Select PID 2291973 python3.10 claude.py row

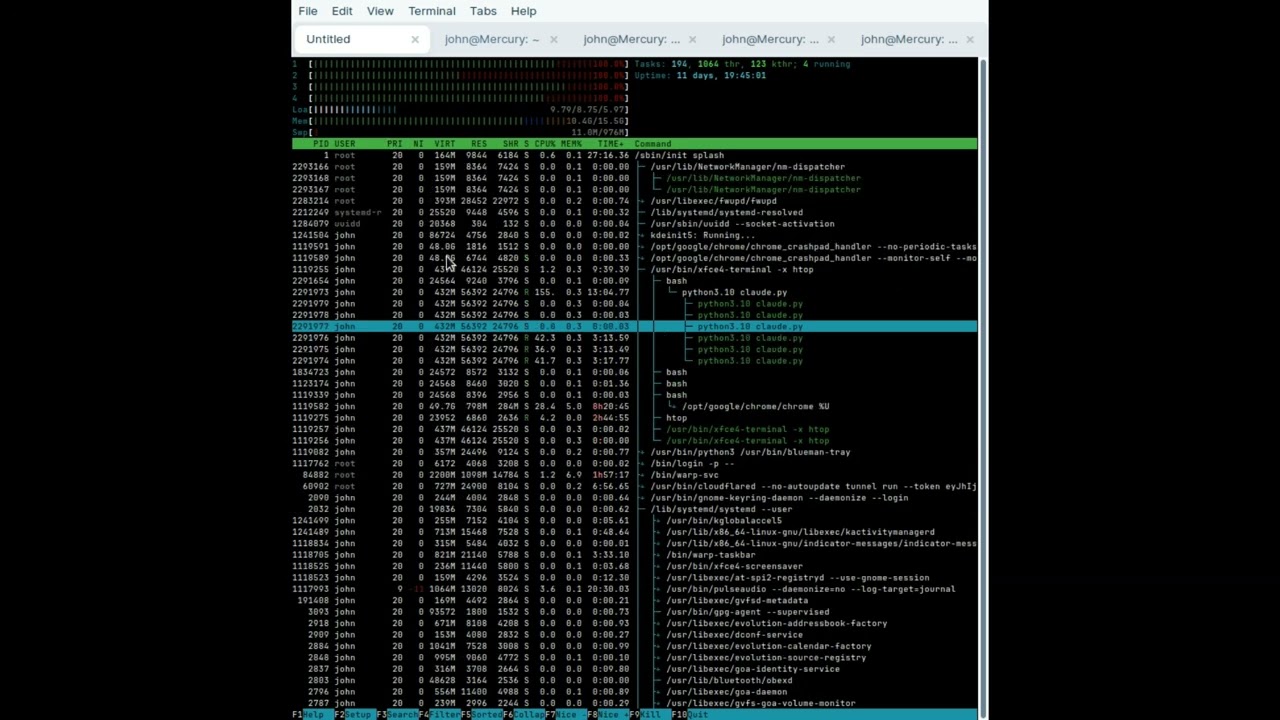pyautogui.click(x=634, y=292)
